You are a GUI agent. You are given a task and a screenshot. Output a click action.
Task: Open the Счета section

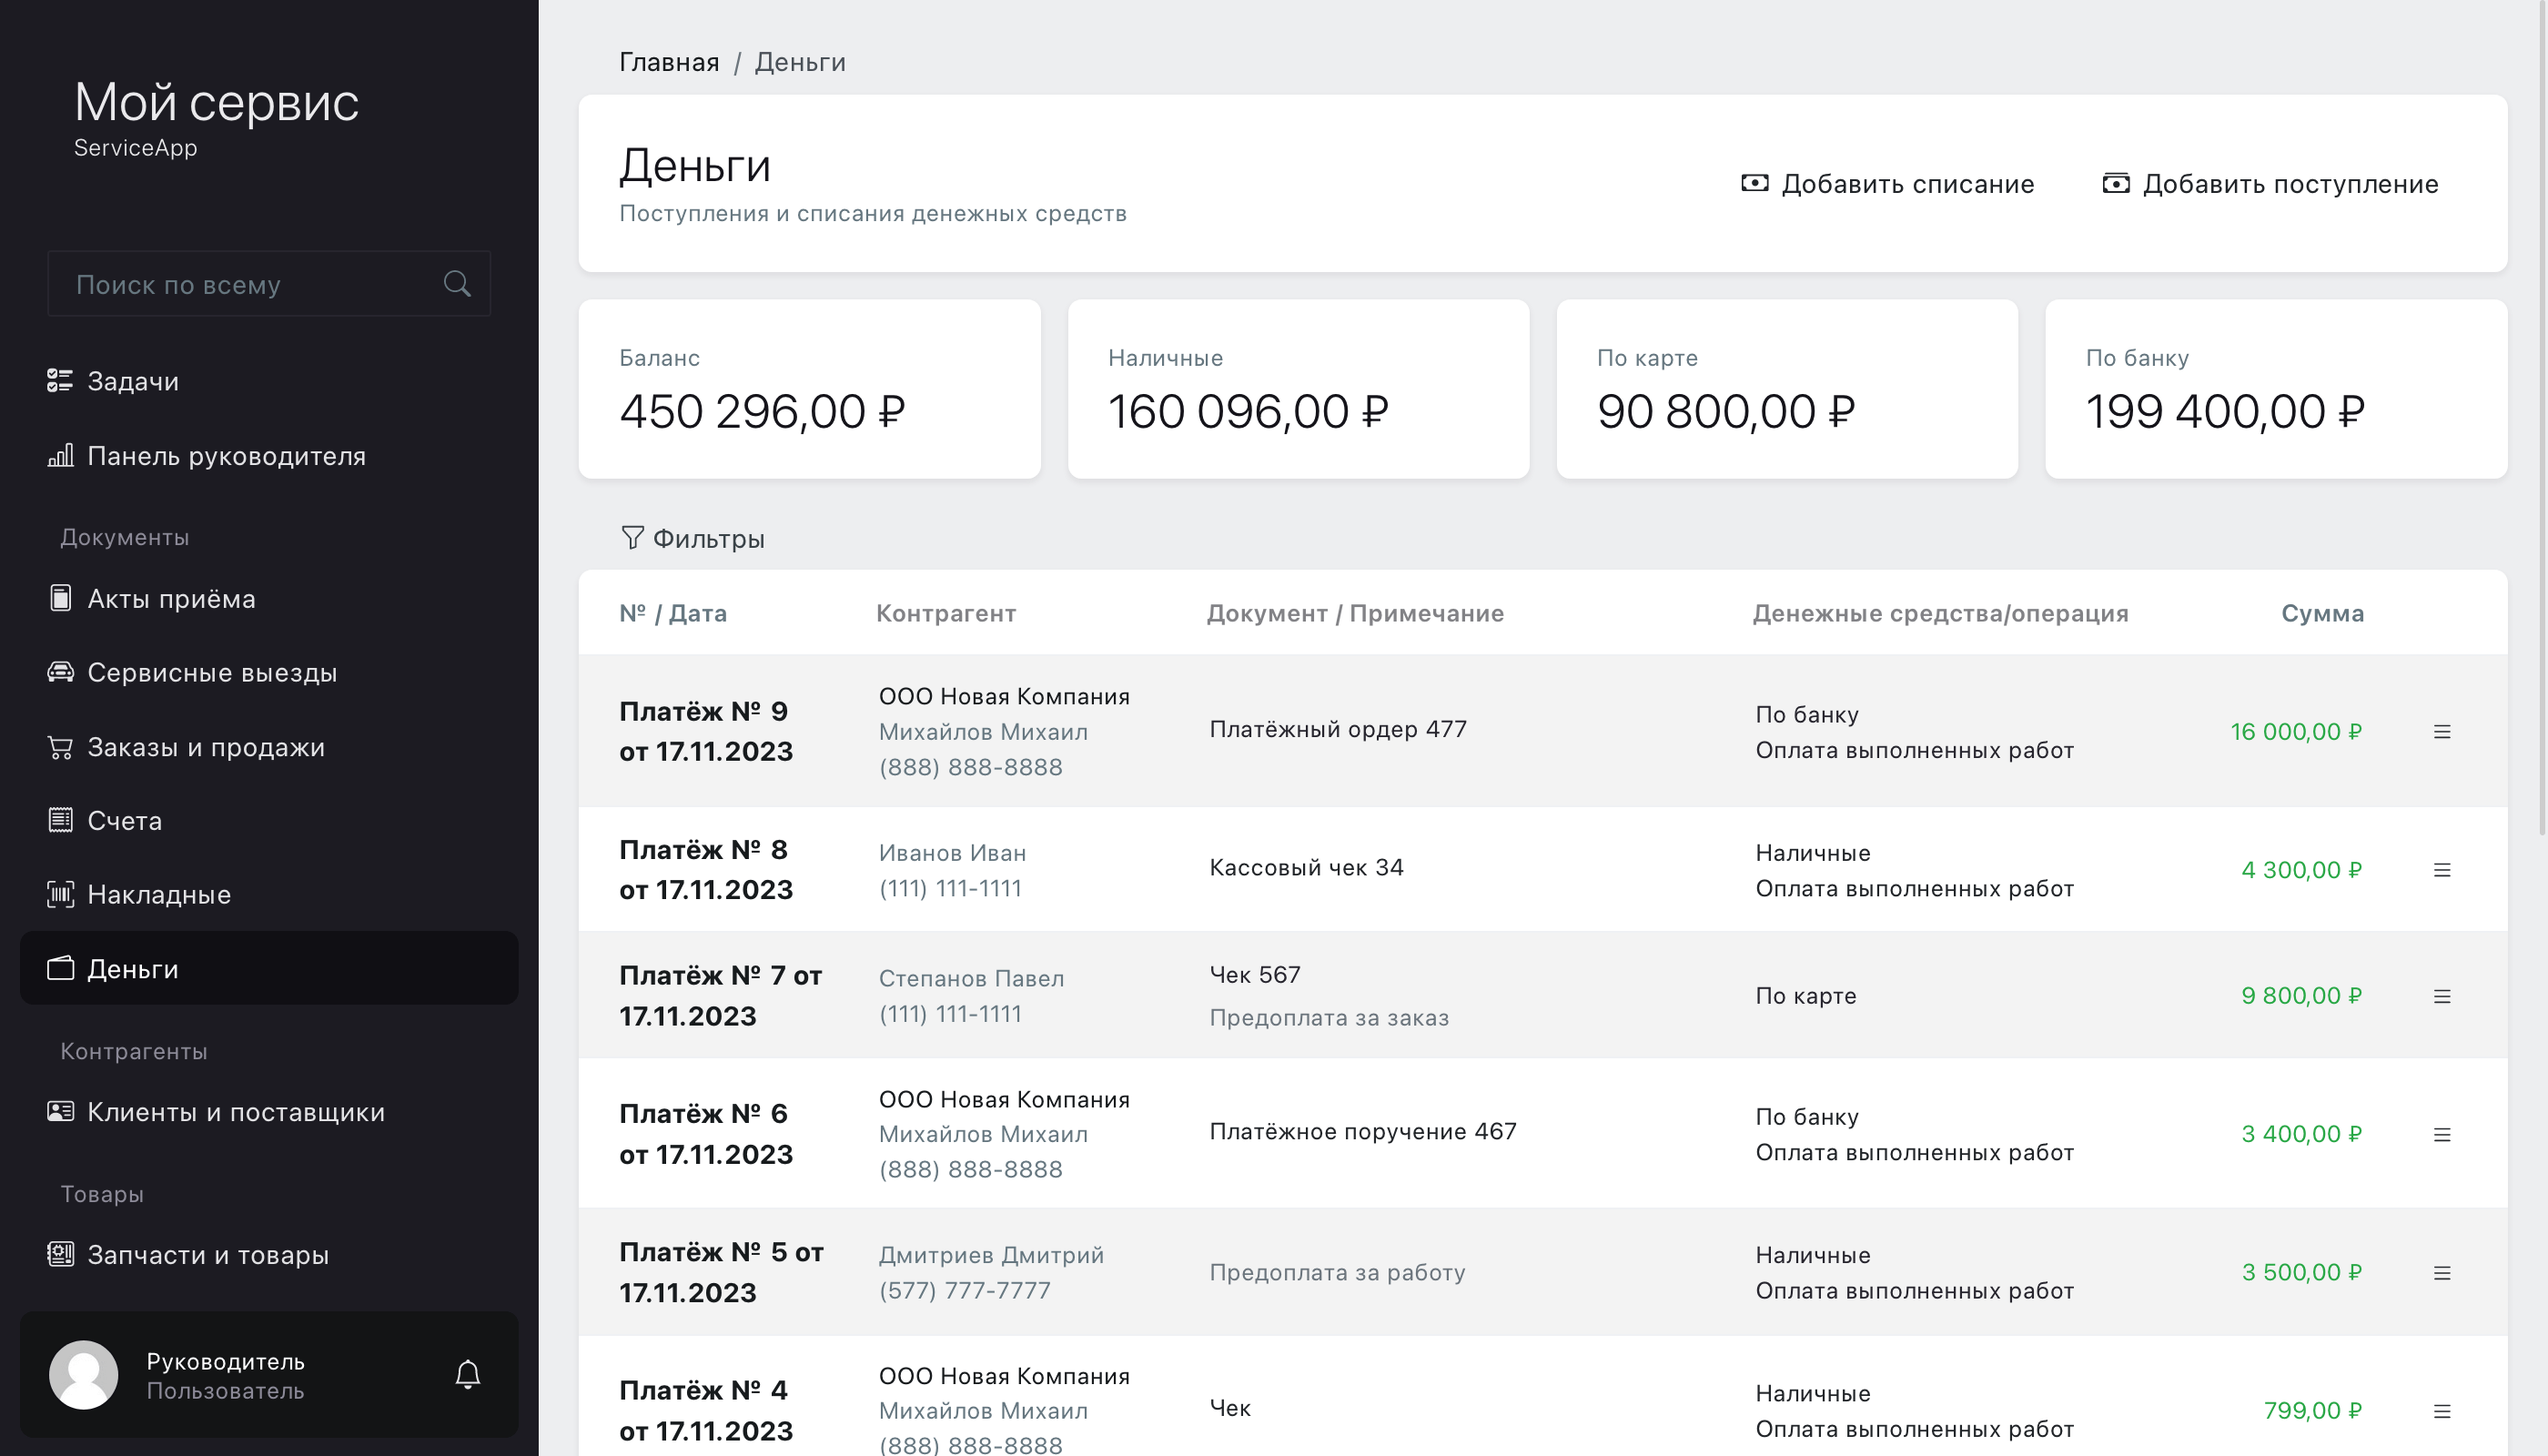coord(269,820)
